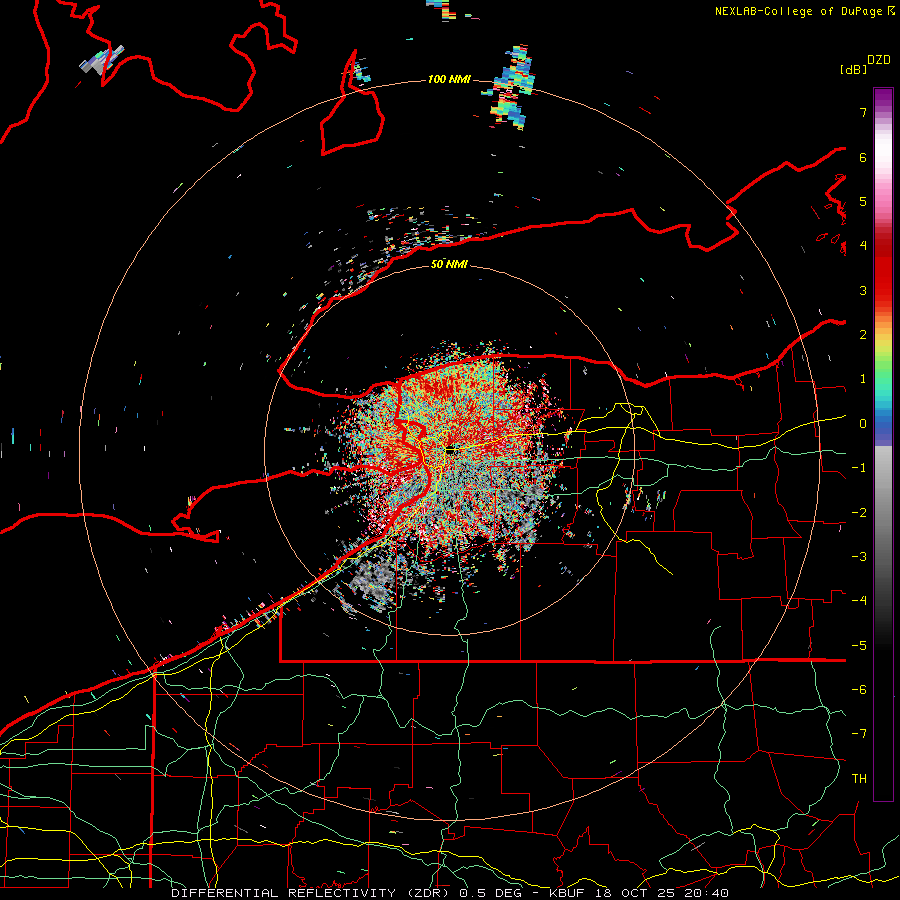This screenshot has height=900, width=900.
Task: Click the -7 tick label on color scale
Action: point(859,734)
